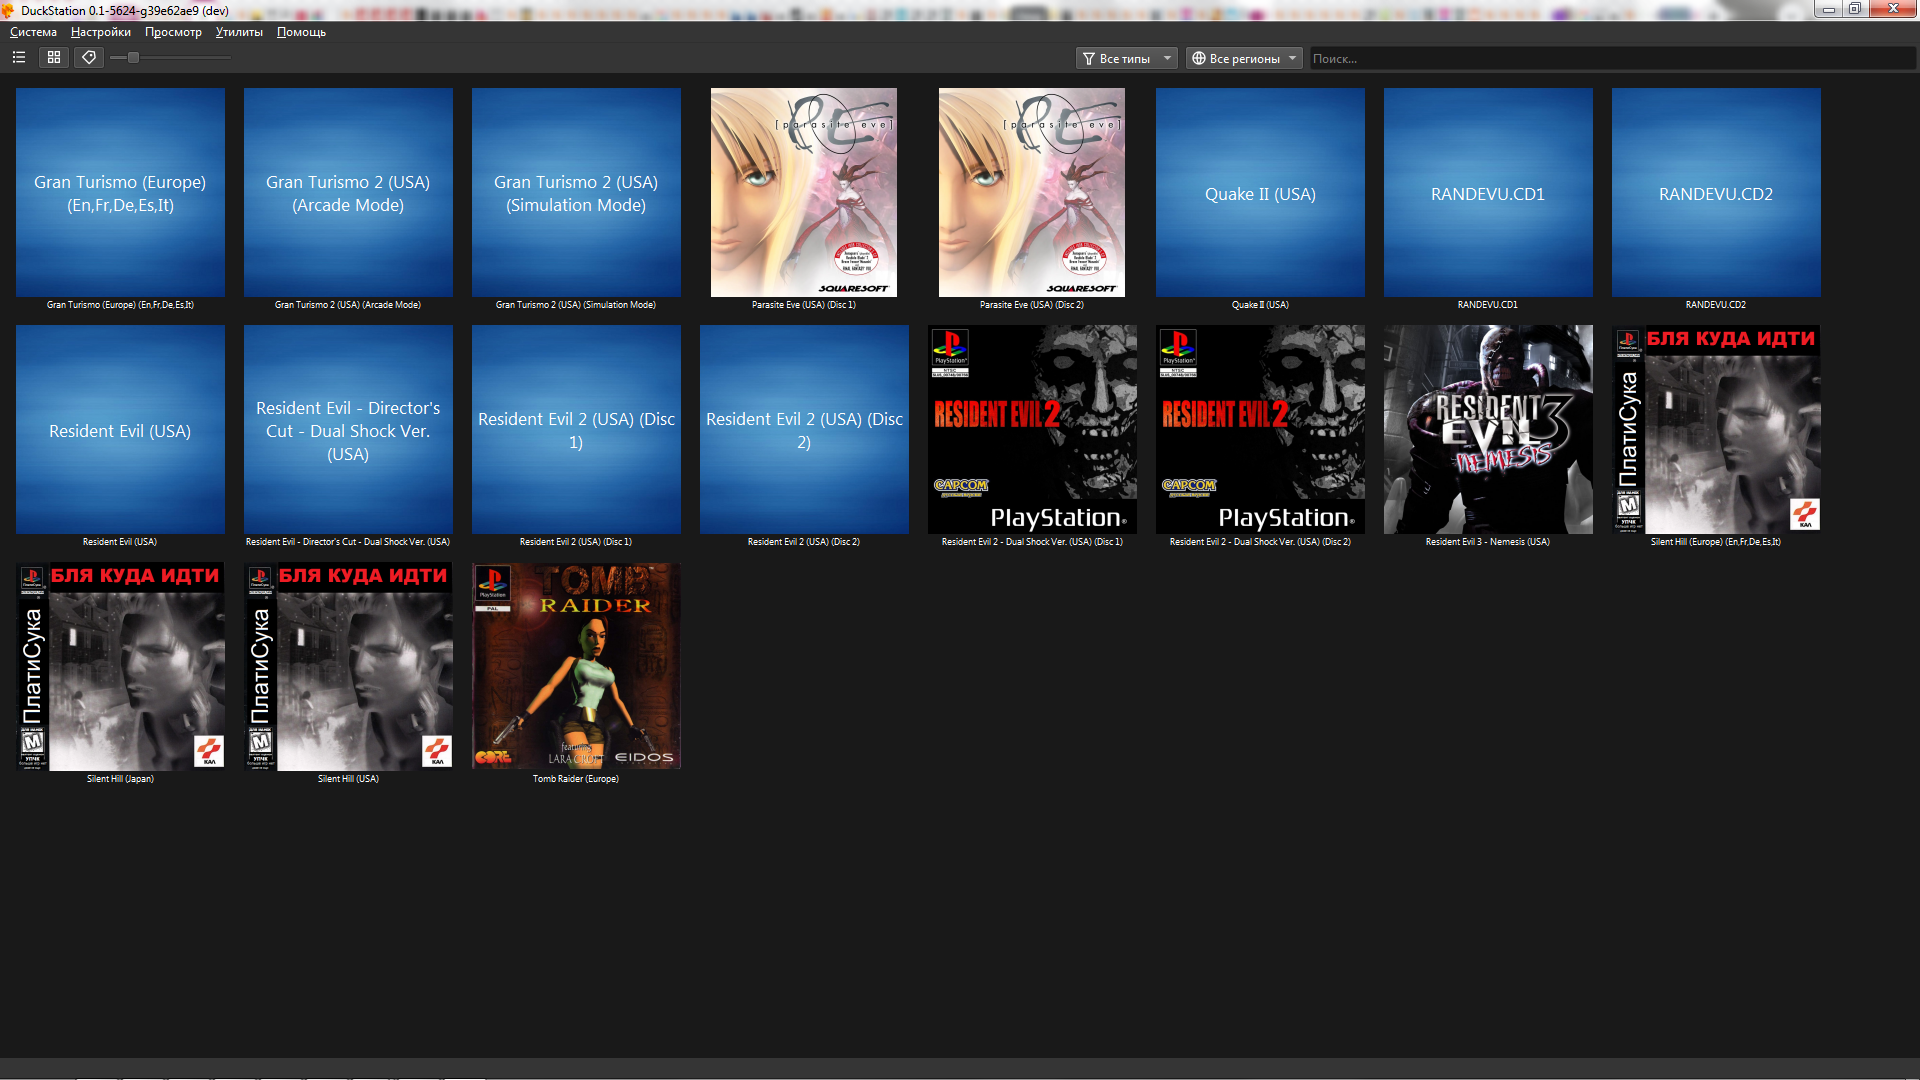This screenshot has height=1080, width=1920.
Task: Open the Помощь menu
Action: pos(301,32)
